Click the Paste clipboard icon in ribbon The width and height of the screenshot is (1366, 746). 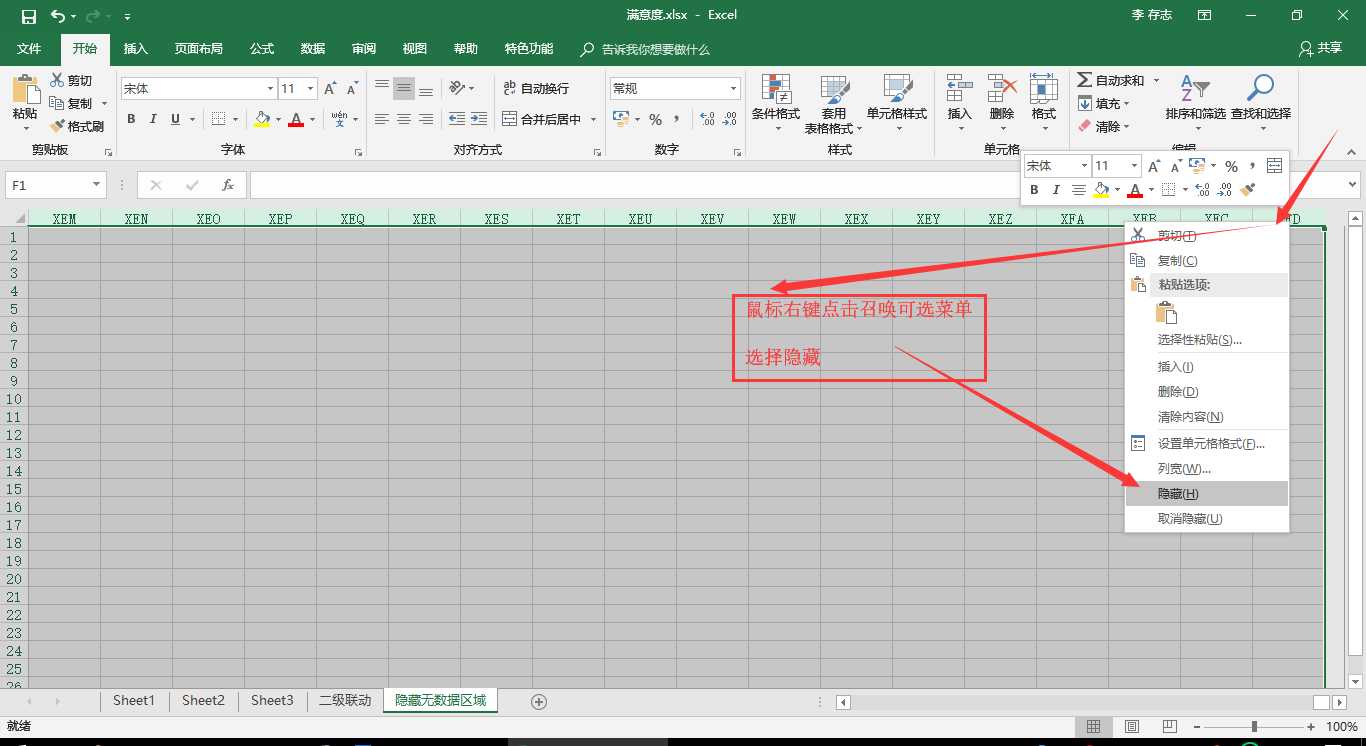click(x=25, y=90)
